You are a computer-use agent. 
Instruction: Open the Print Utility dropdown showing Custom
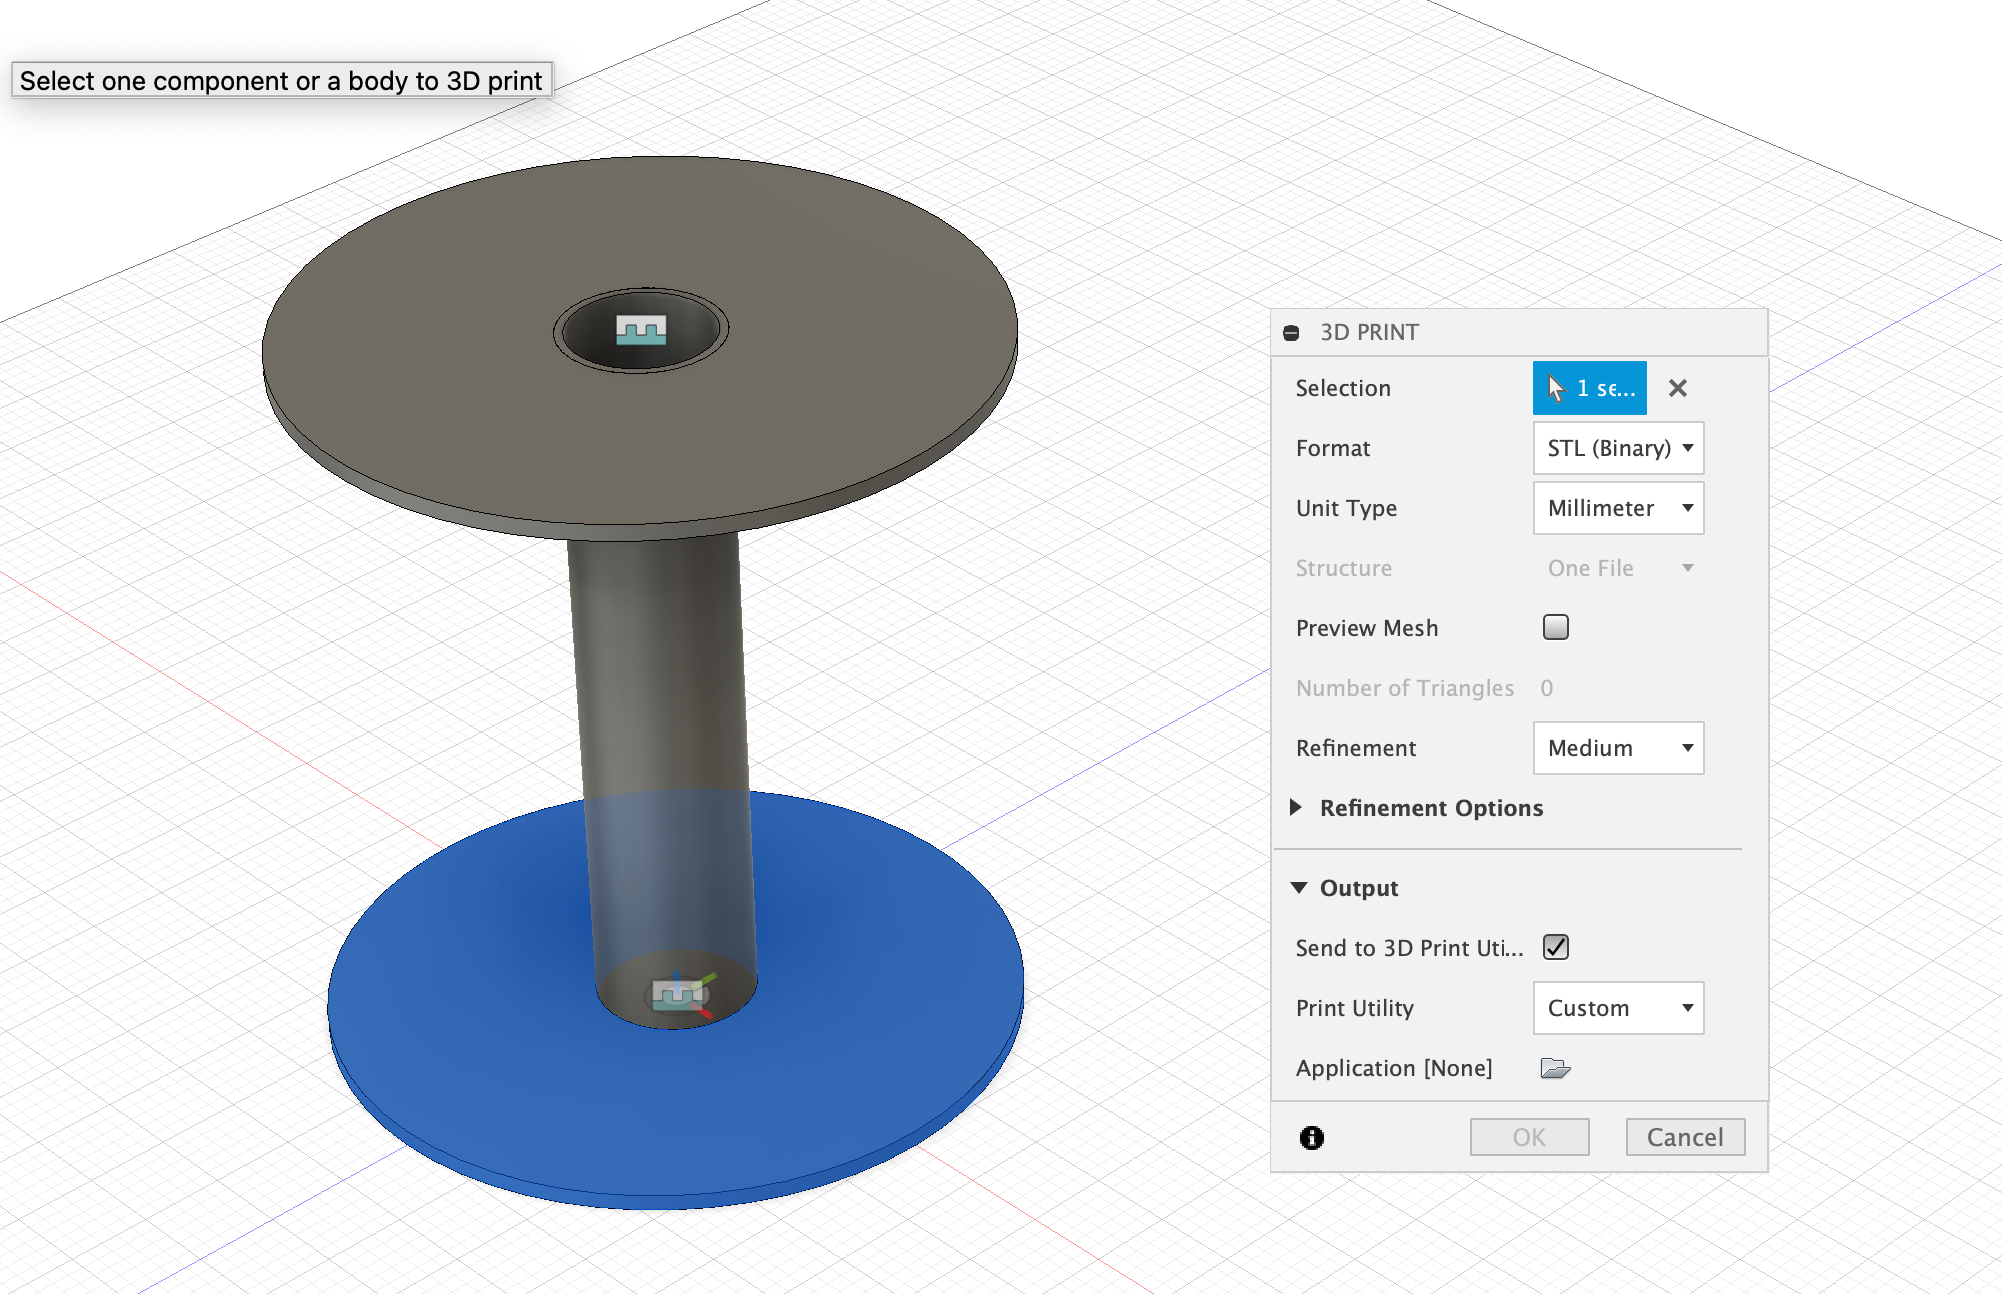pos(1618,1008)
